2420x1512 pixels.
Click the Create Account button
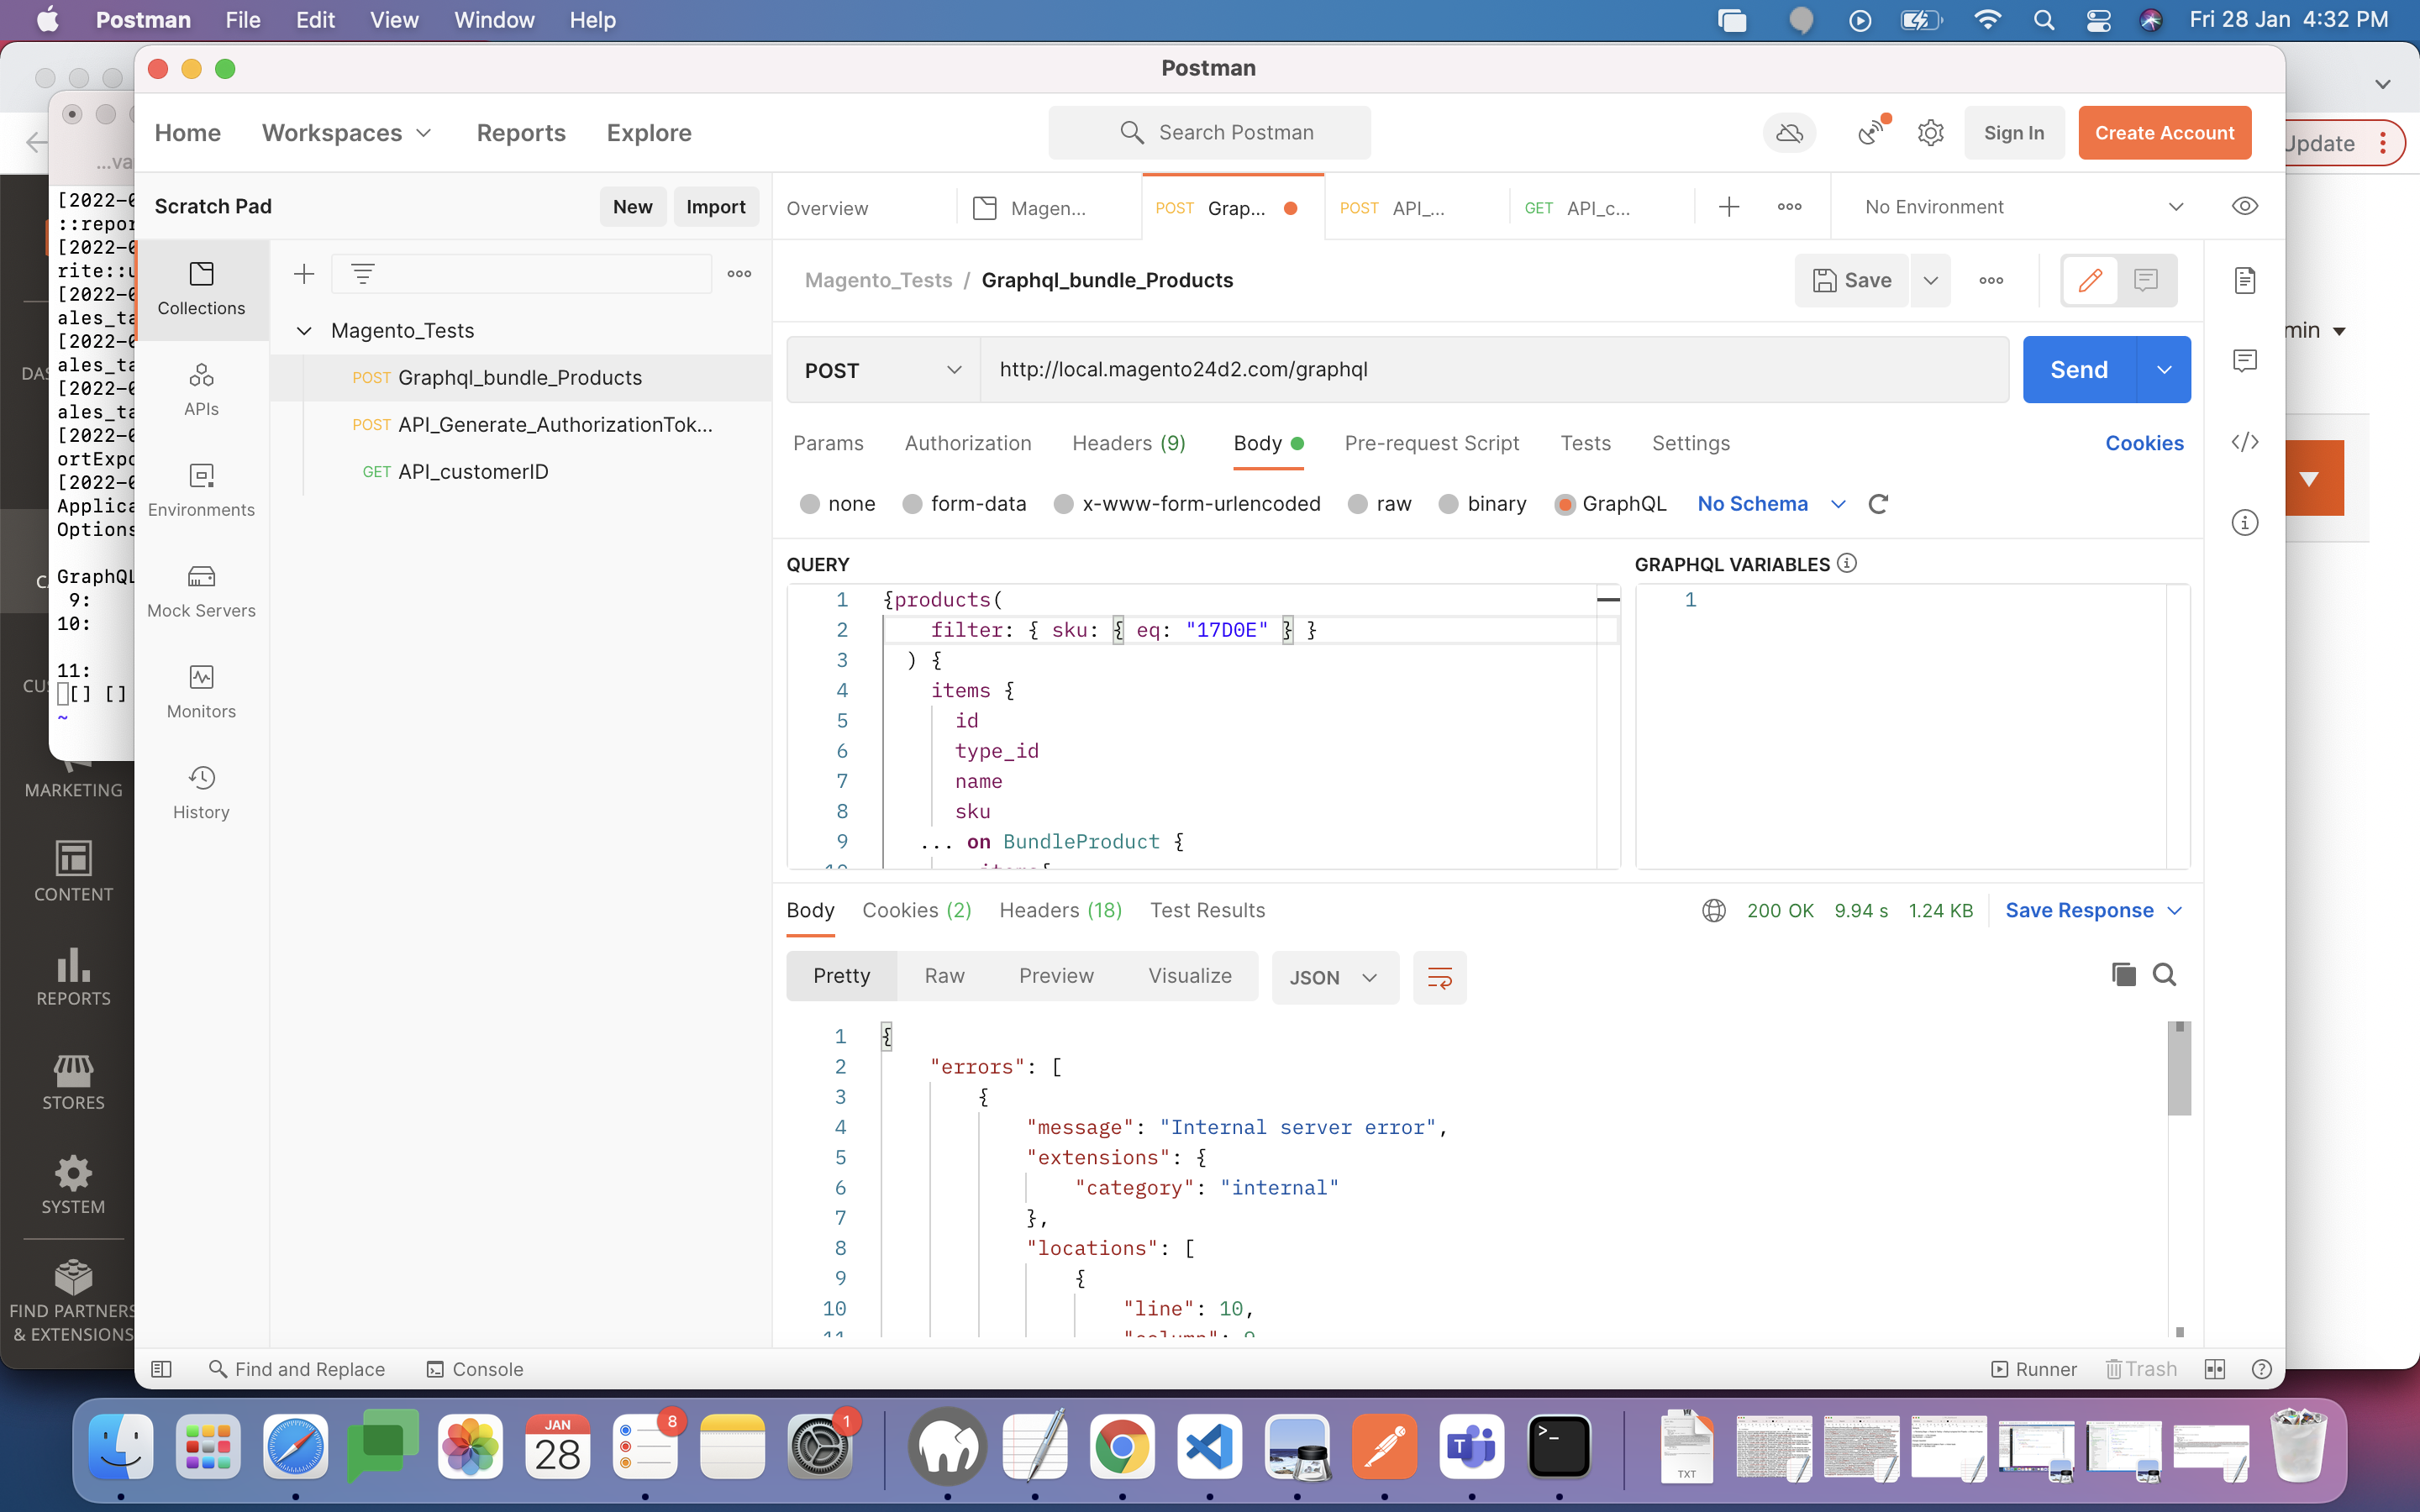[2164, 133]
